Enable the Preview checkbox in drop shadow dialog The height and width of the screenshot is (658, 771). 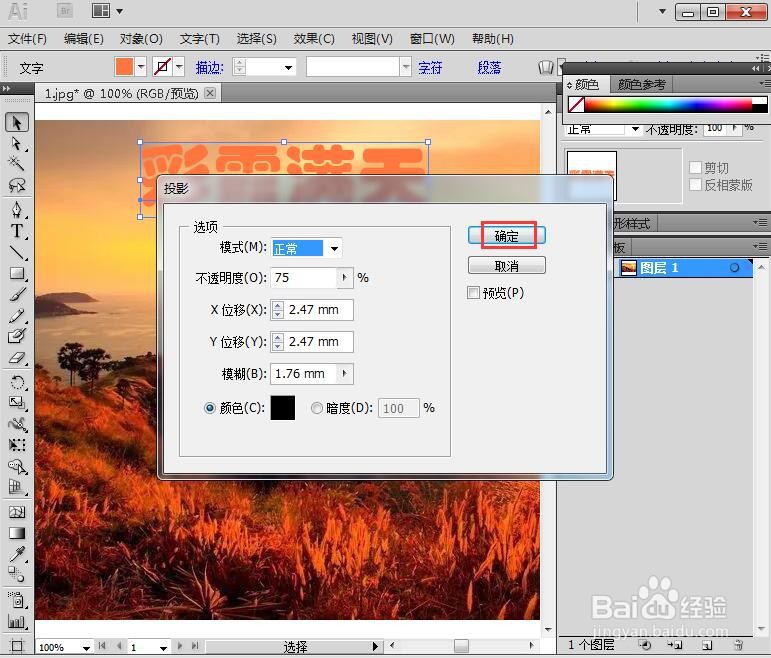click(473, 293)
